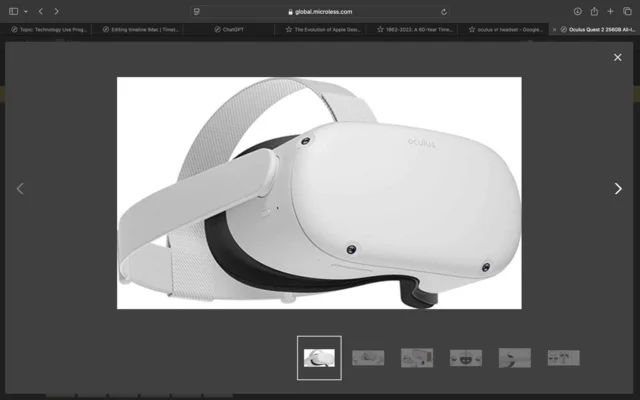Open the tab group dropdown arrow
Image resolution: width=640 pixels, height=400 pixels.
26,11
